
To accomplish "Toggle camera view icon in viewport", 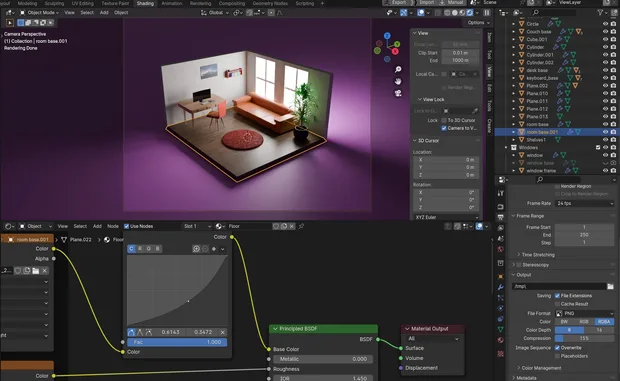I will coord(398,93).
